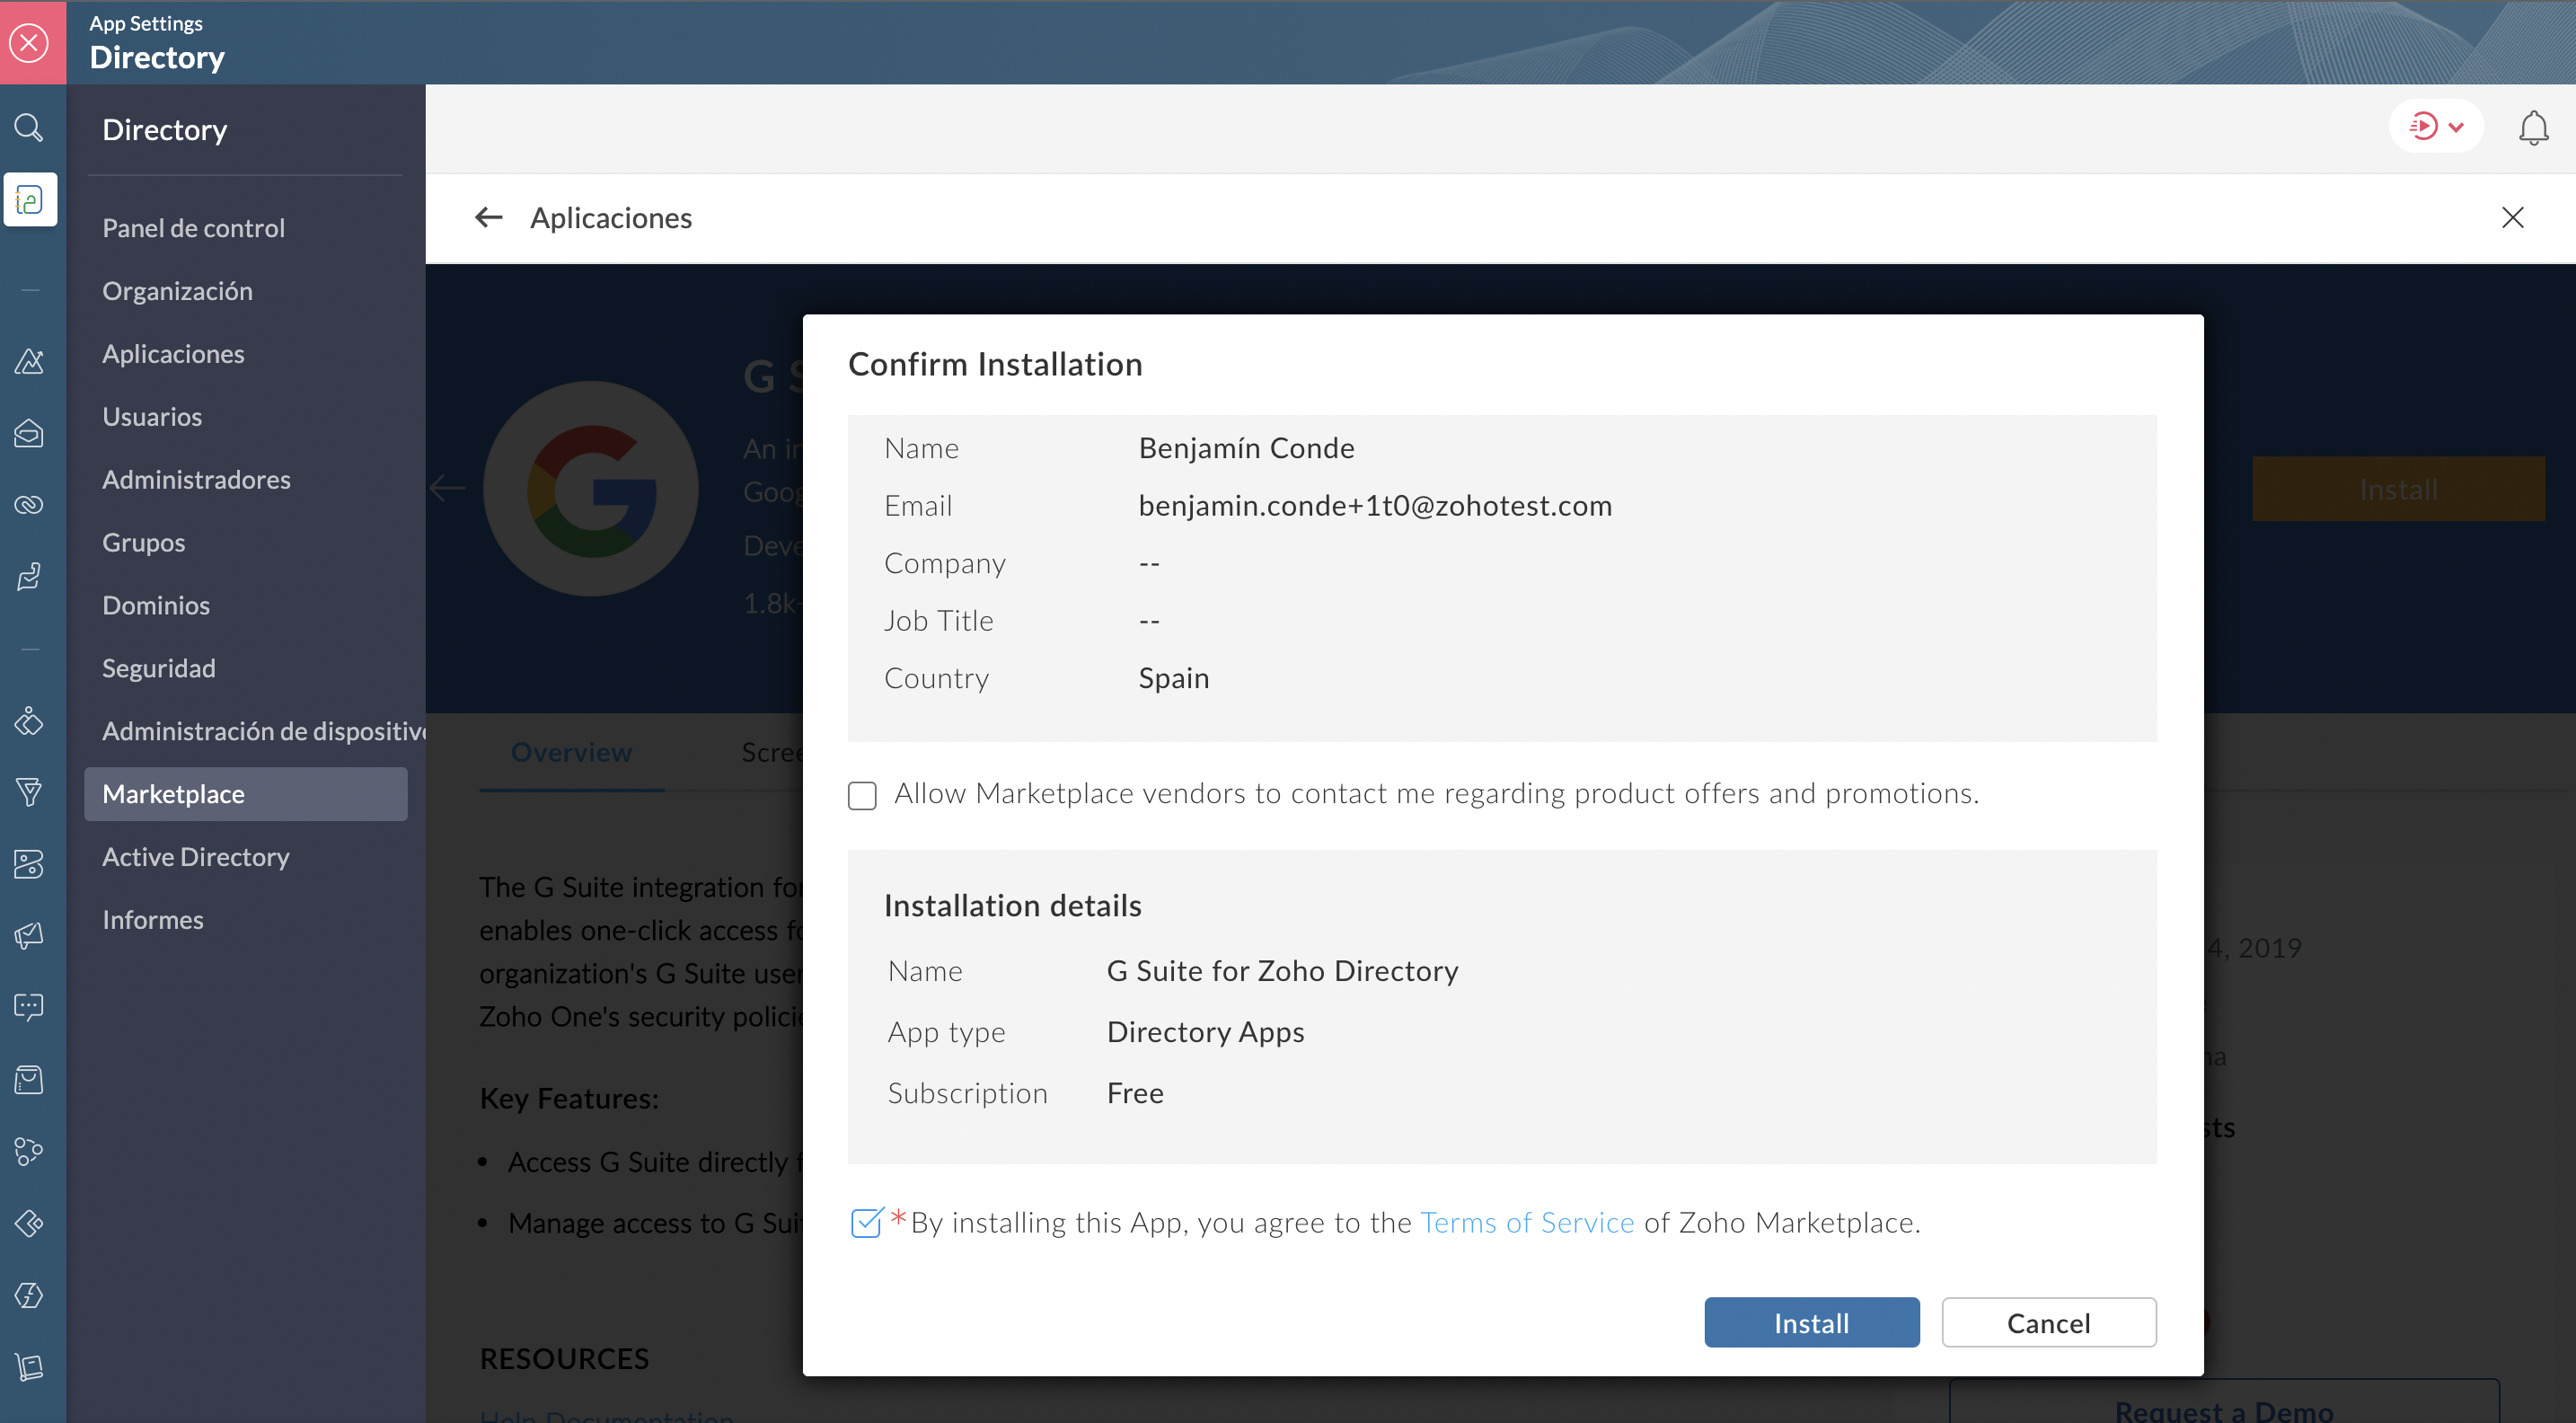Open Grupos in the sidebar

point(143,543)
